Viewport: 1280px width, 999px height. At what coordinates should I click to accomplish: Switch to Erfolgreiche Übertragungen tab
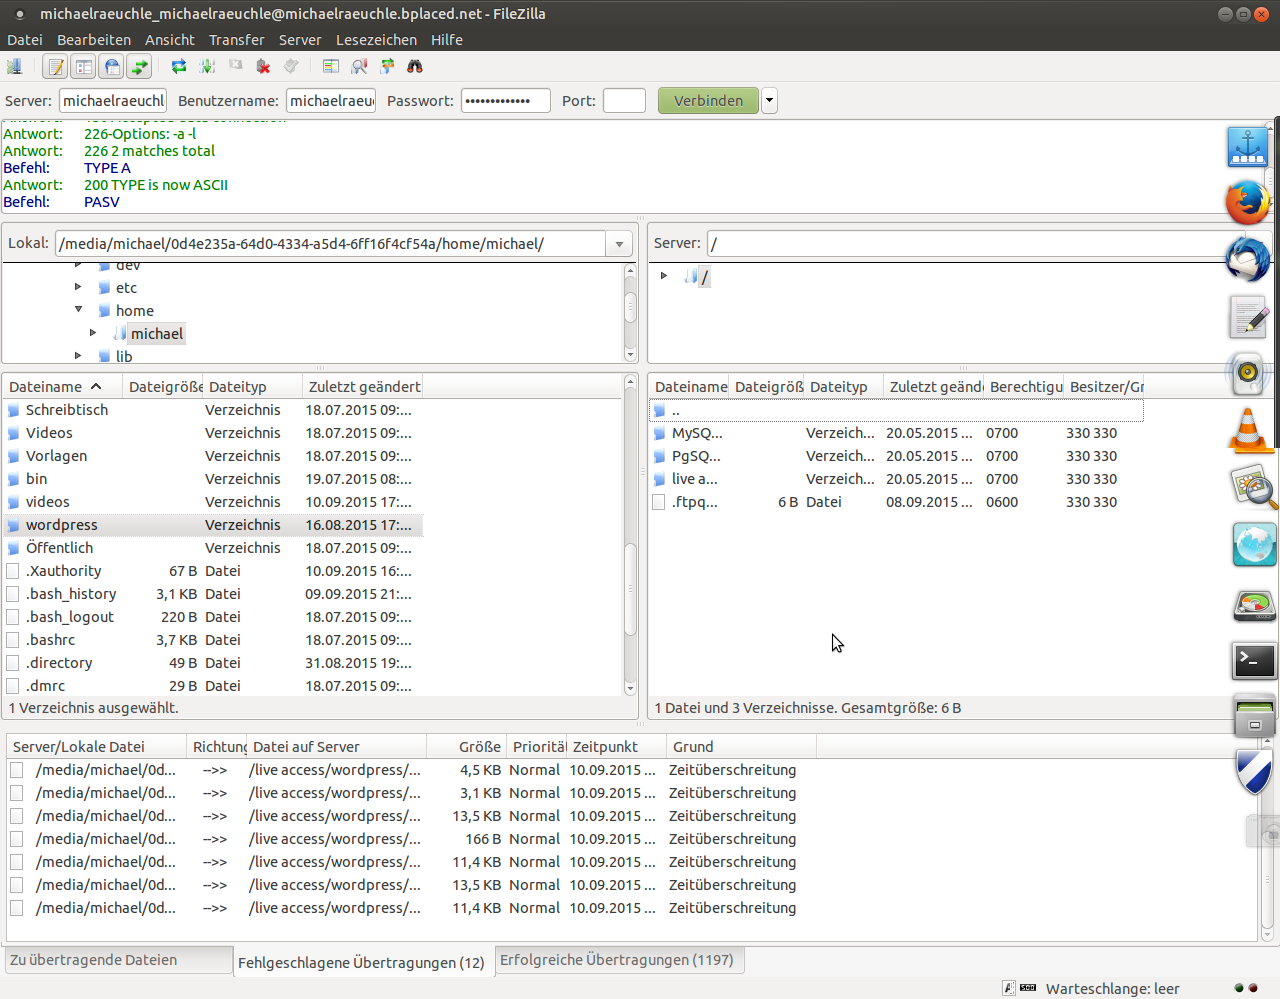coord(616,960)
